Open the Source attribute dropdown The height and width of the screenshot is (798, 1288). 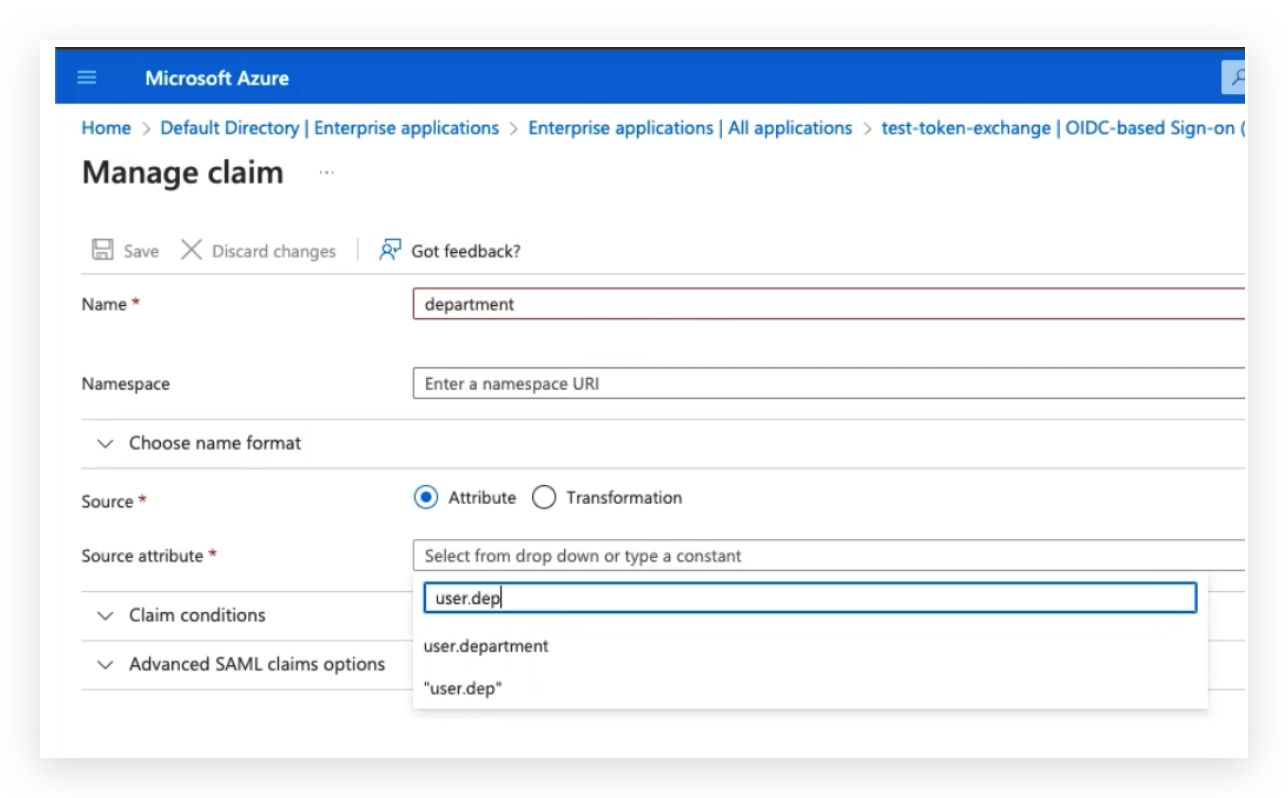click(829, 555)
